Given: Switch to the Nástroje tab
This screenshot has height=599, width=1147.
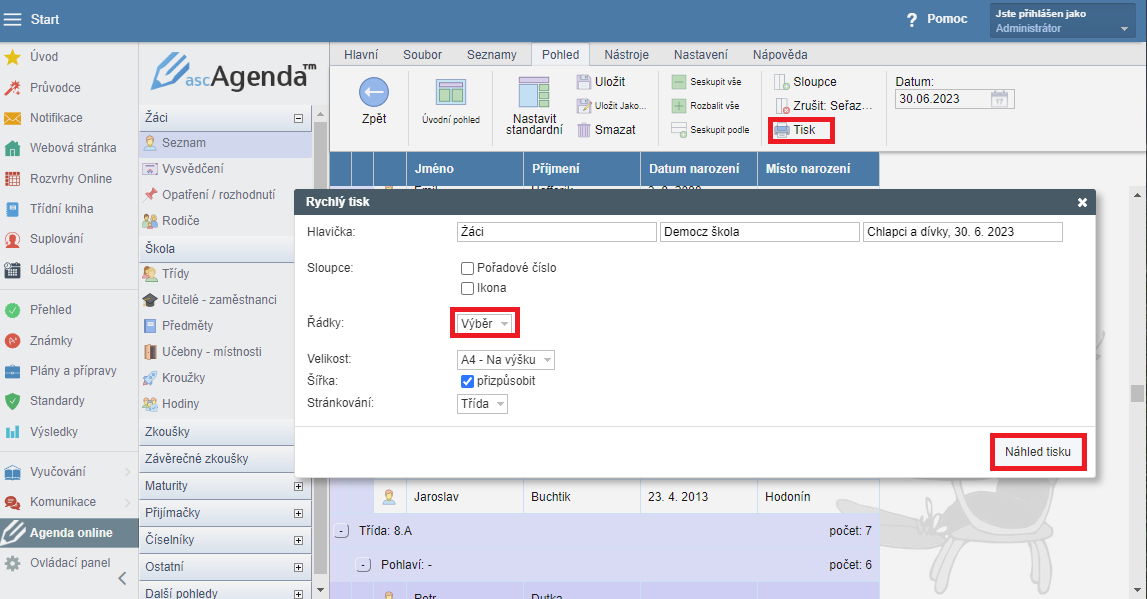Looking at the screenshot, I should click(626, 55).
